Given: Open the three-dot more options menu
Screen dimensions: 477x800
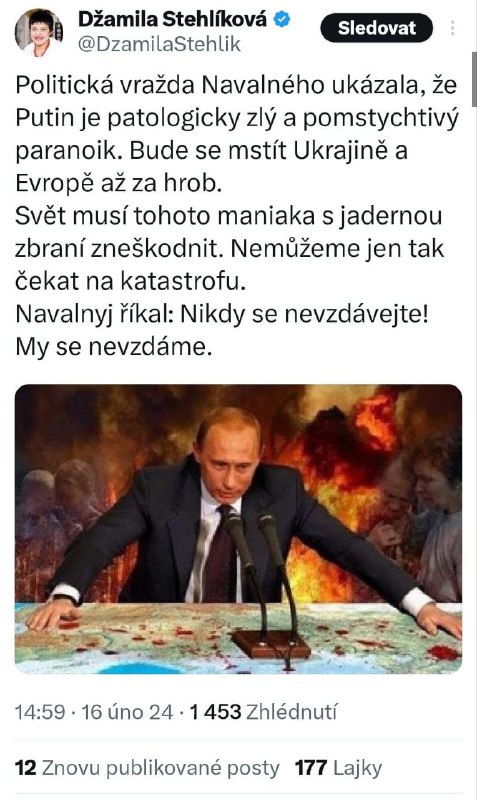Looking at the screenshot, I should click(453, 28).
